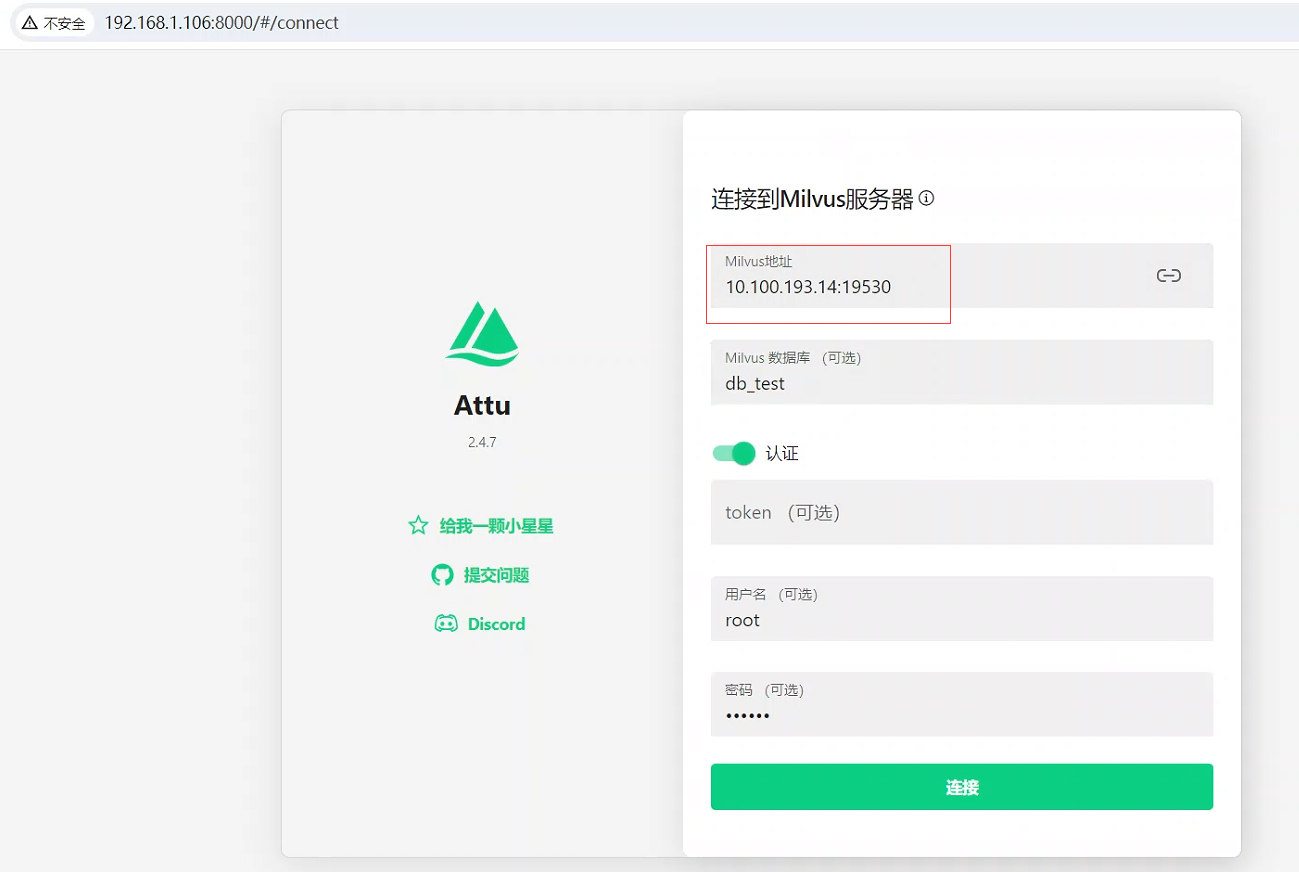
Task: Focus the Milvus地址 input field
Action: click(x=962, y=275)
